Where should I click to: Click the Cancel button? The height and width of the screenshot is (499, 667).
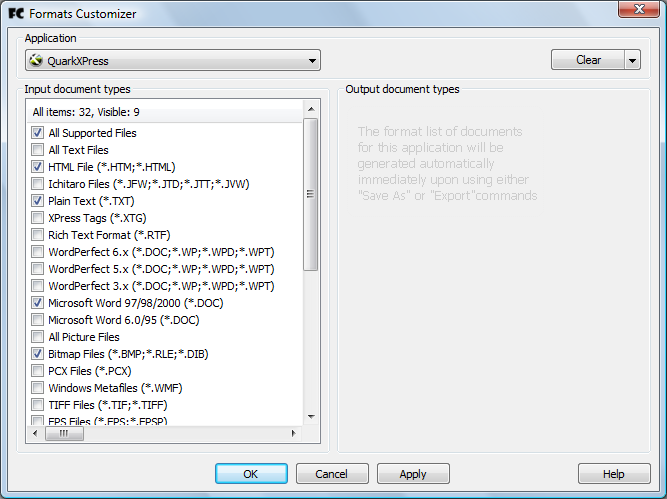(x=333, y=474)
